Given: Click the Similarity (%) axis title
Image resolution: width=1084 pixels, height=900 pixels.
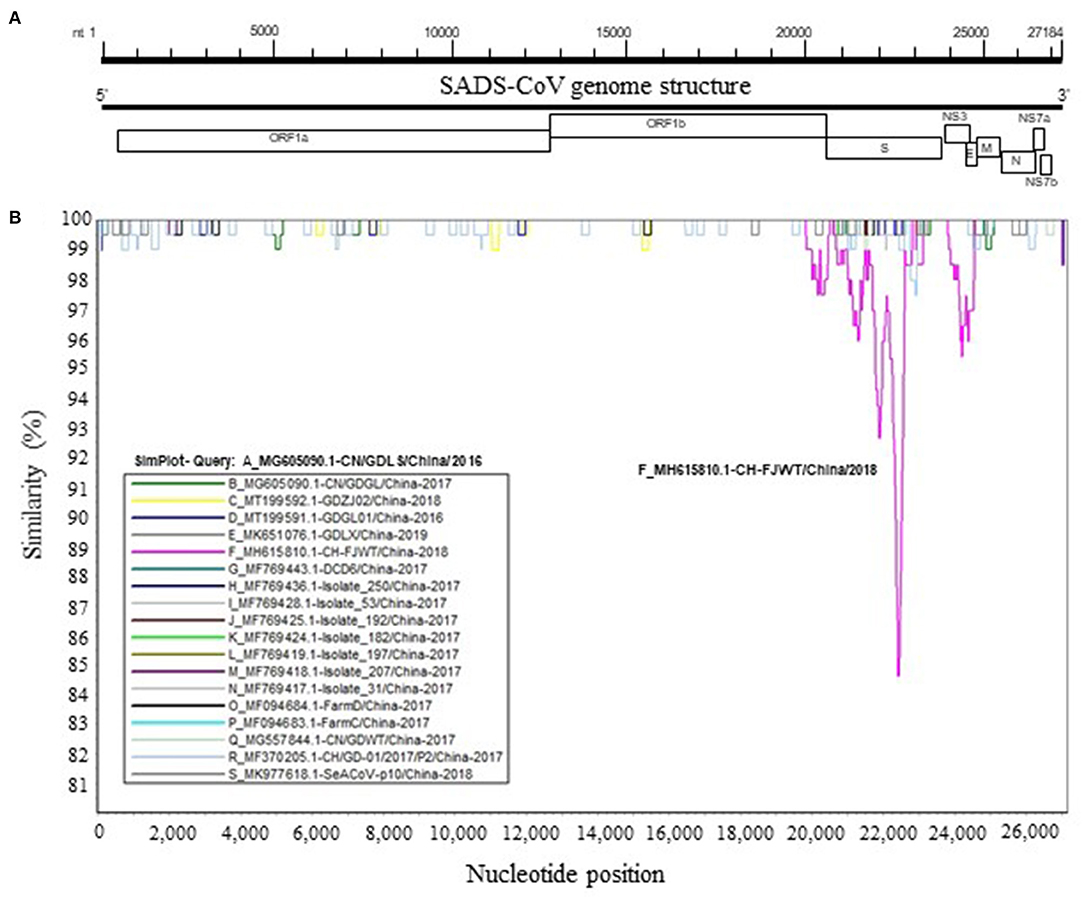Looking at the screenshot, I should coord(33,484).
